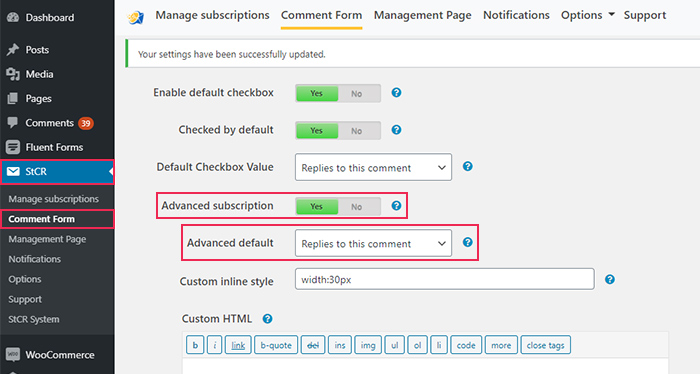Open the Options tab
The image size is (700, 374).
click(x=581, y=15)
